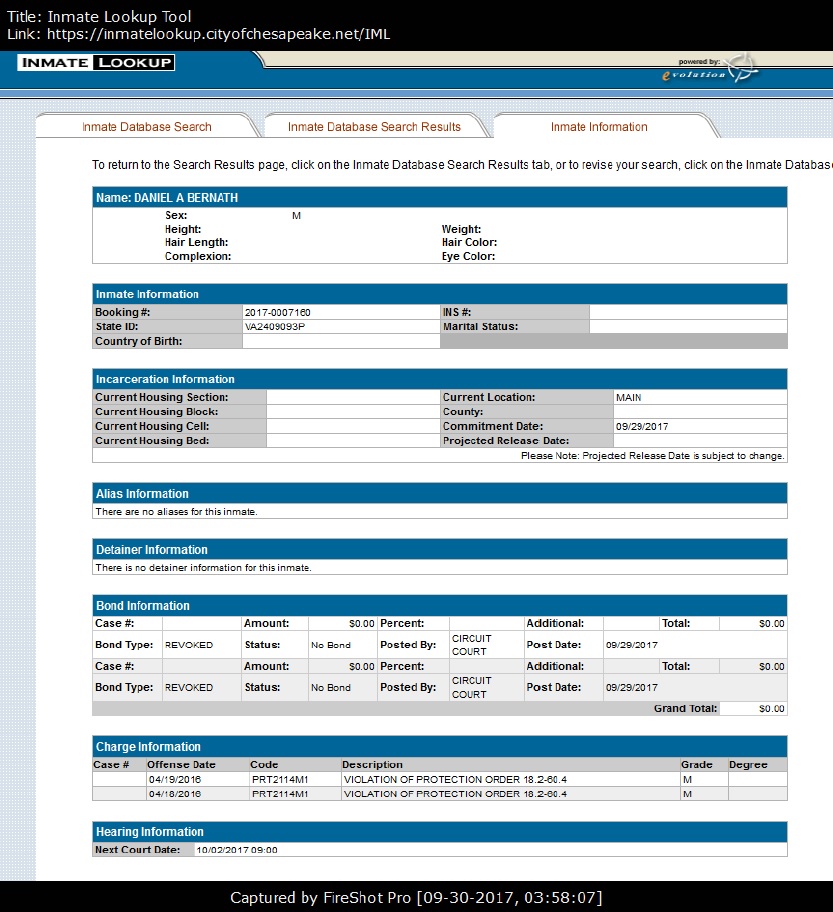Click the Inmate Lookup logo

tap(96, 63)
